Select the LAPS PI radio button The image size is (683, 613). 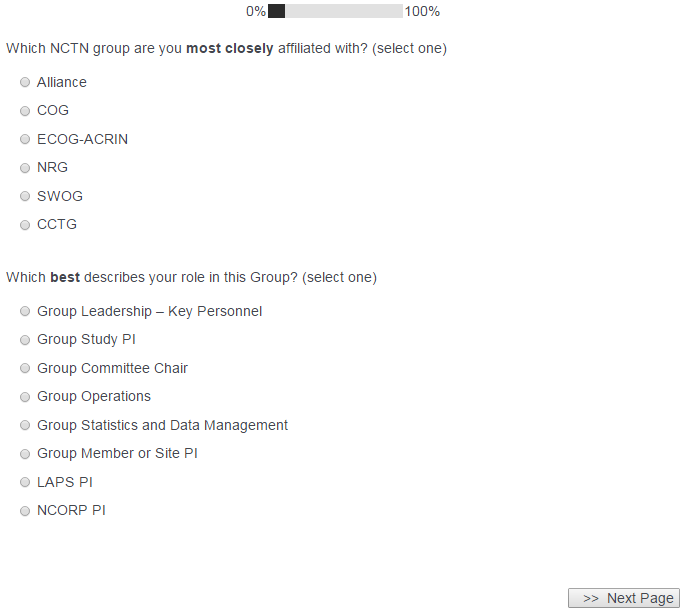[25, 483]
